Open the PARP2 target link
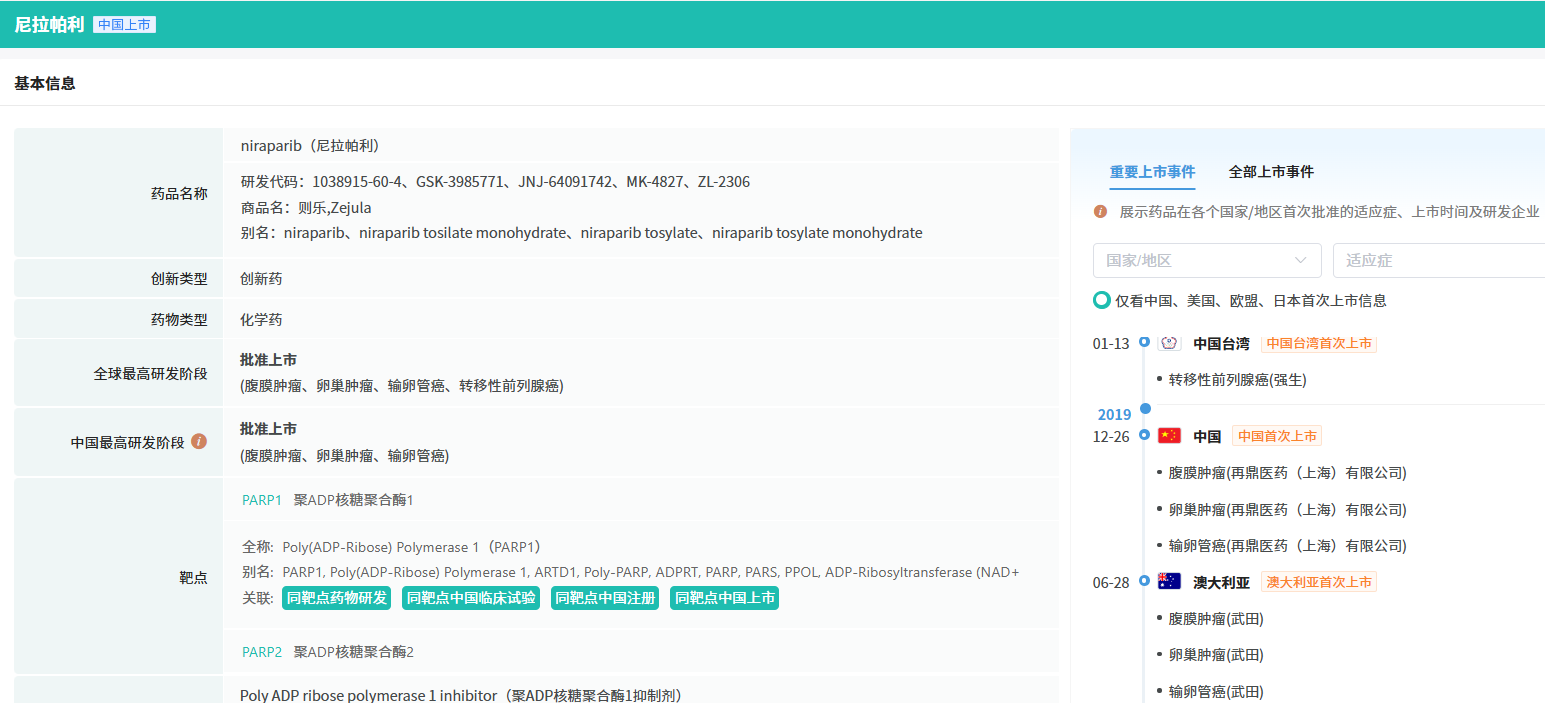This screenshot has width=1545, height=703. 262,652
